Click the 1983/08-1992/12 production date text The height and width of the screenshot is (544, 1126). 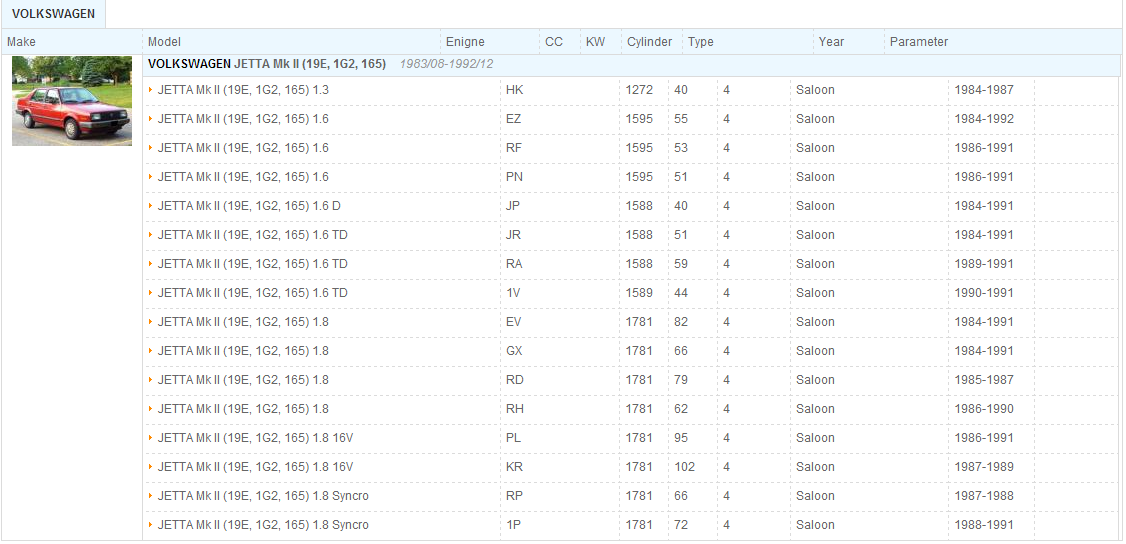pyautogui.click(x=447, y=64)
